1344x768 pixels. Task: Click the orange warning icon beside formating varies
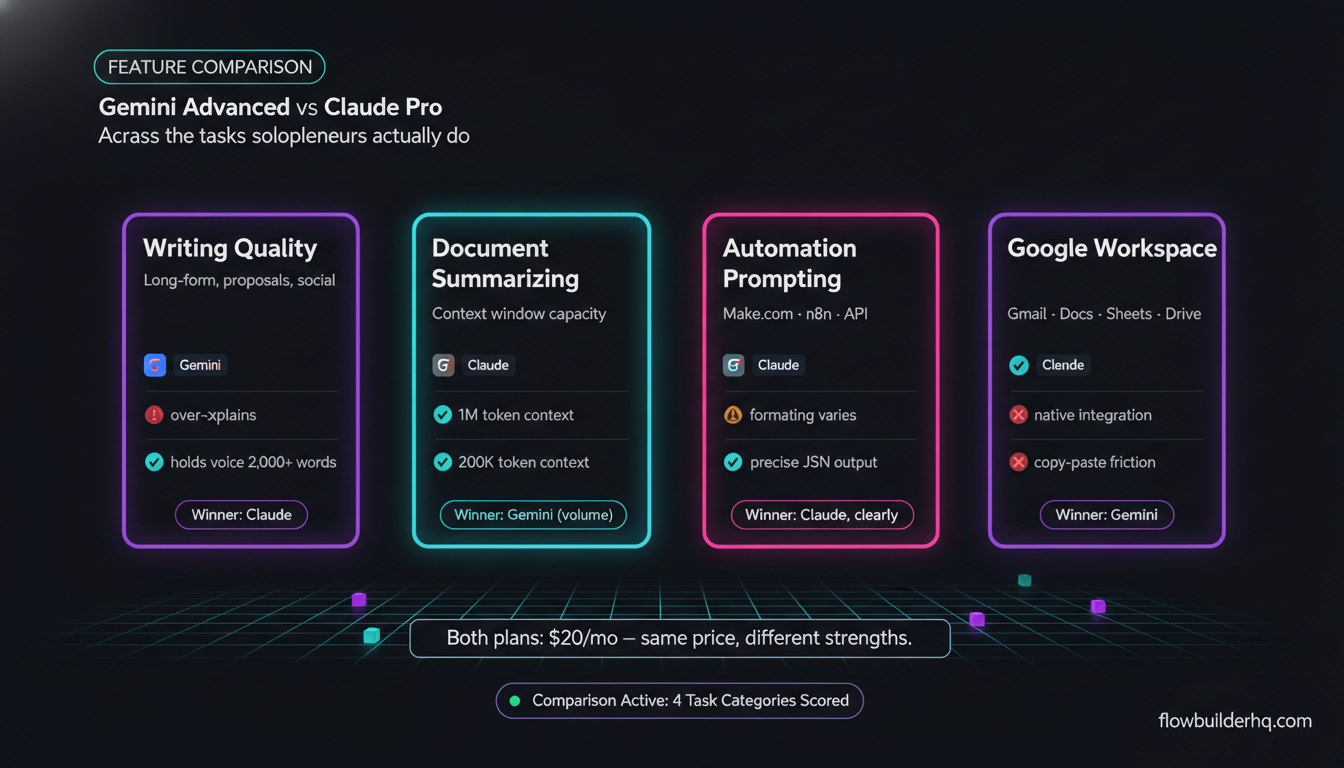733,414
